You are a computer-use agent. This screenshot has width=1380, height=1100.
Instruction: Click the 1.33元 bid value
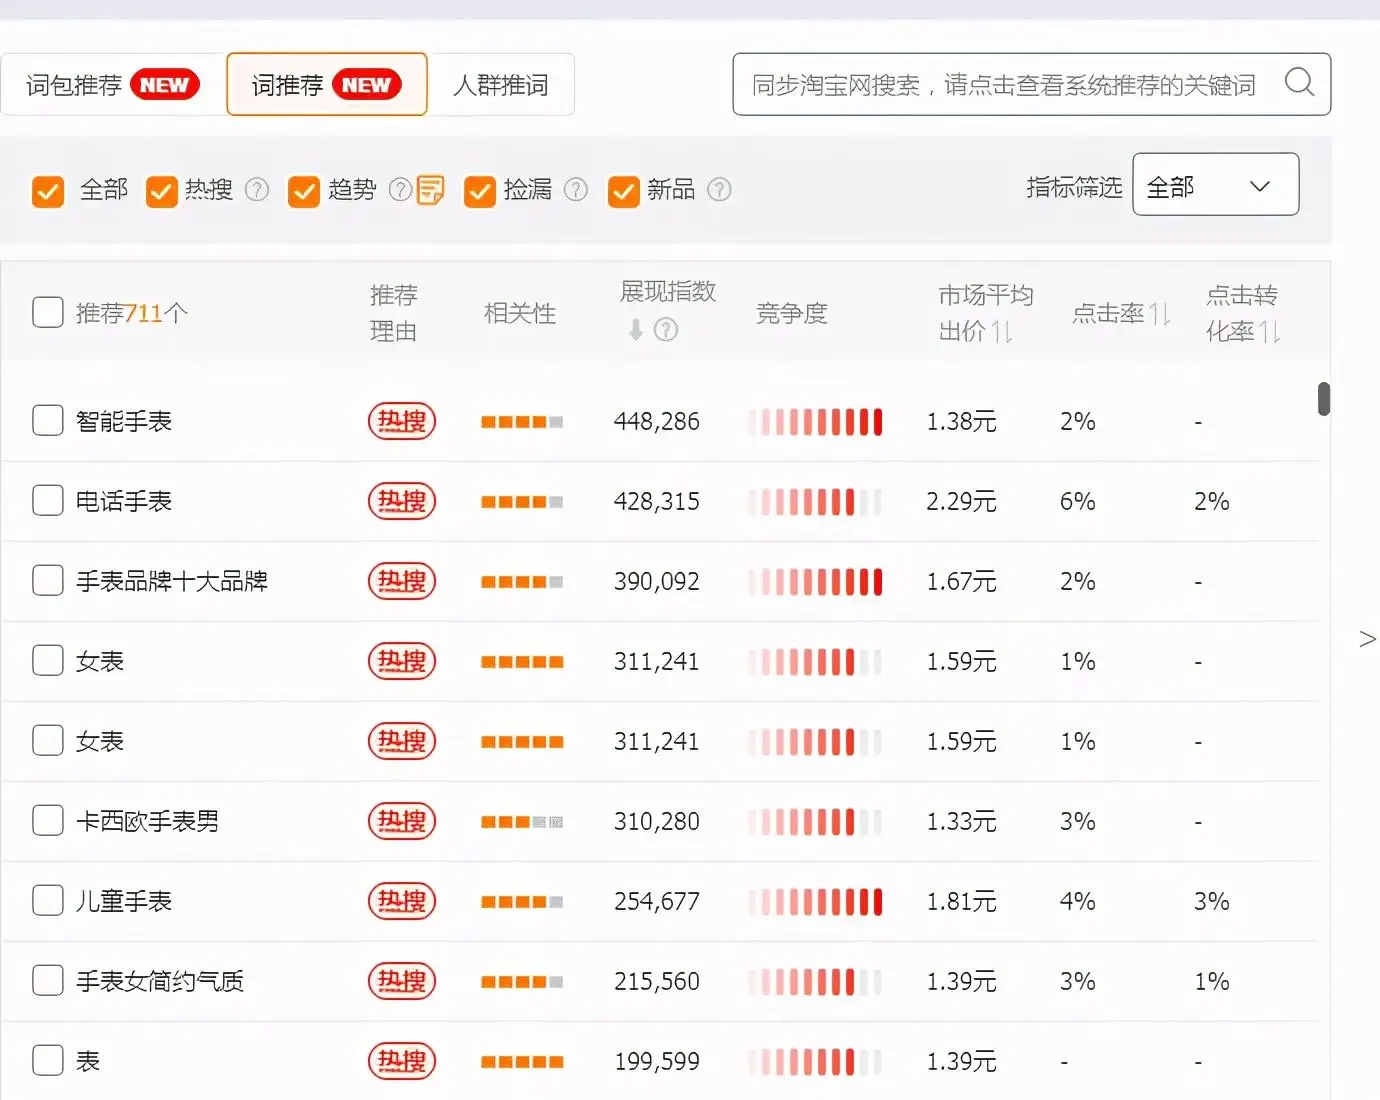tap(961, 821)
